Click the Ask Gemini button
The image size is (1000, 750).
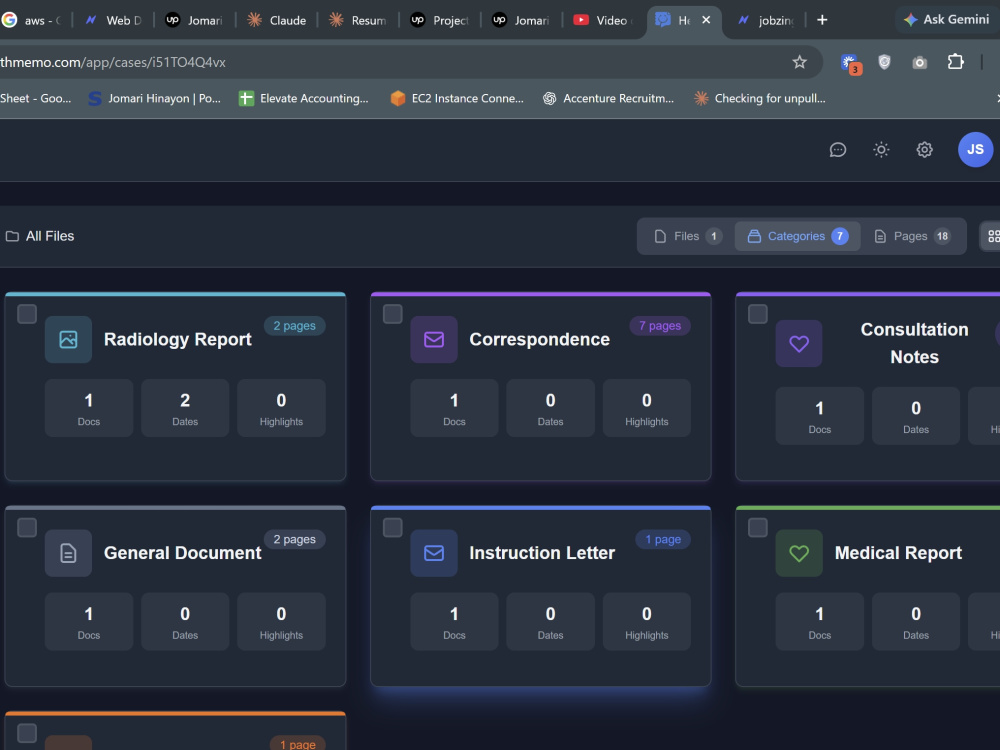(947, 20)
